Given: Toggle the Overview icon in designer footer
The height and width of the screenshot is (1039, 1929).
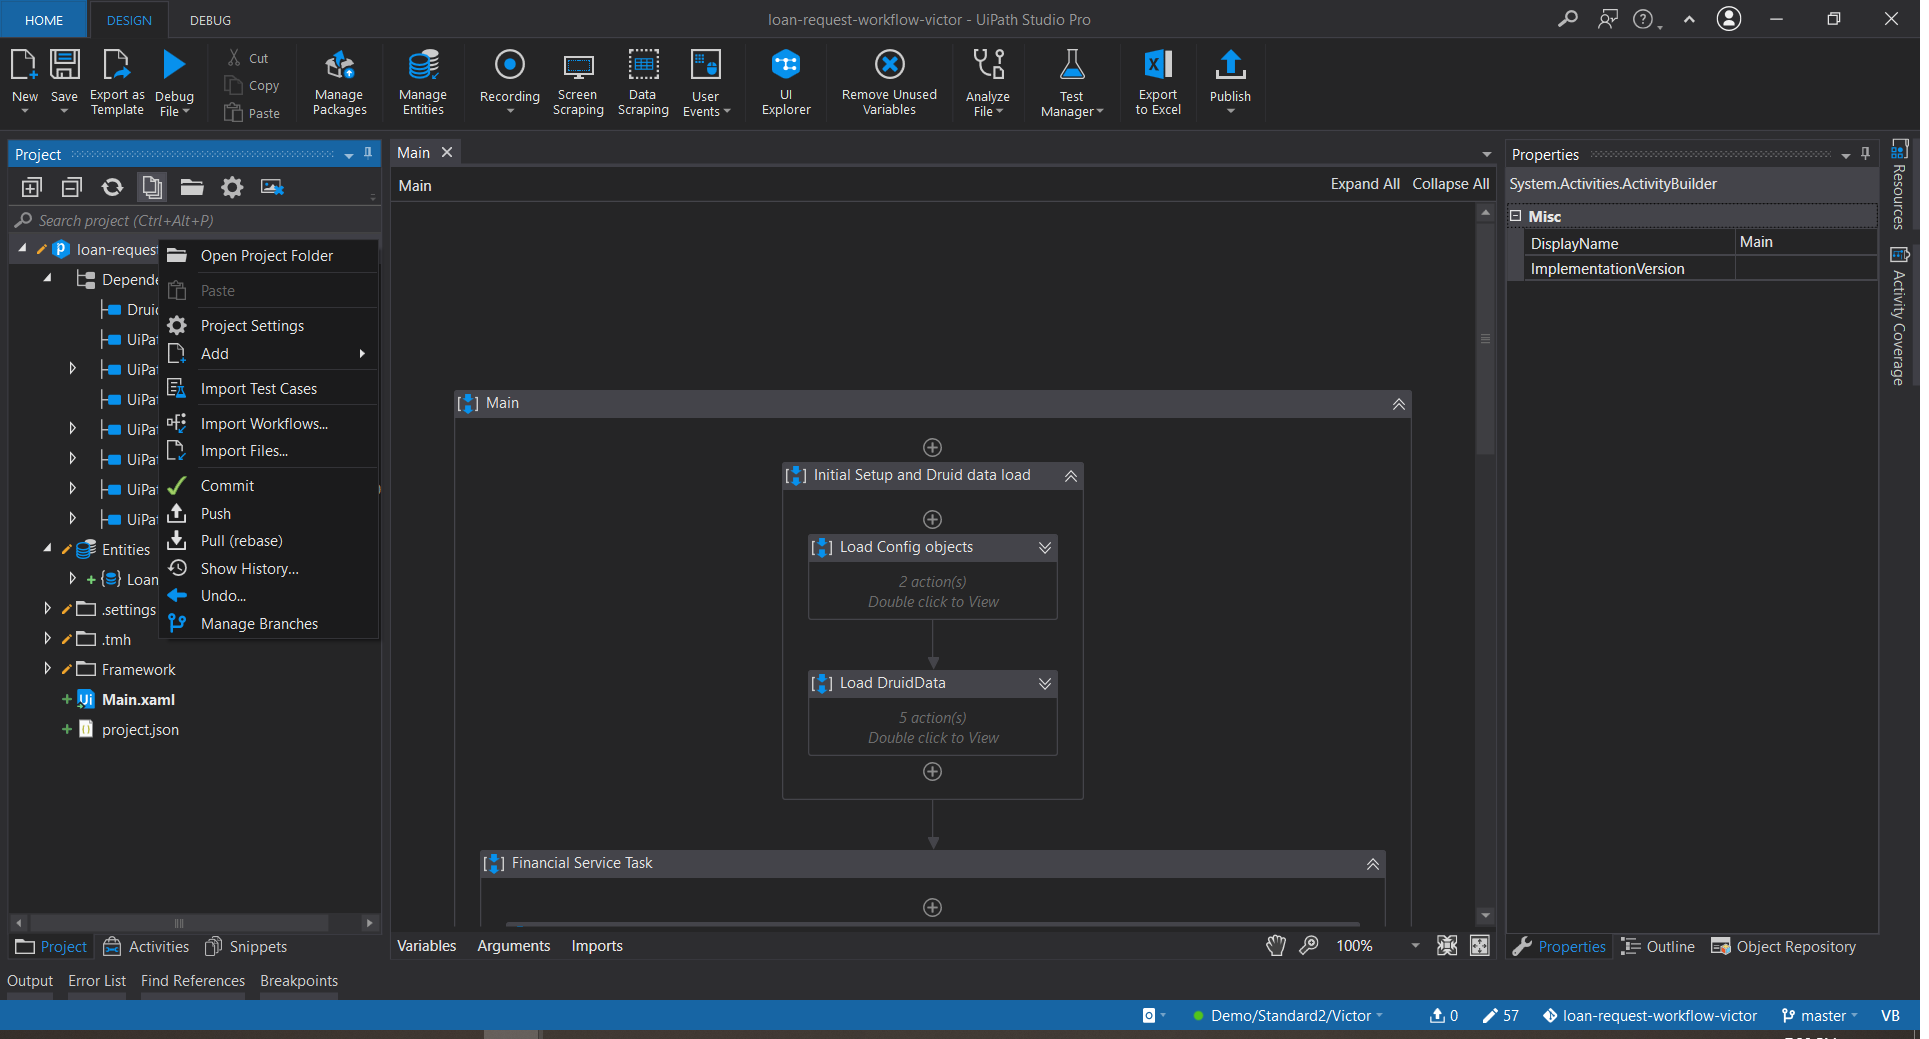Looking at the screenshot, I should click(x=1480, y=946).
